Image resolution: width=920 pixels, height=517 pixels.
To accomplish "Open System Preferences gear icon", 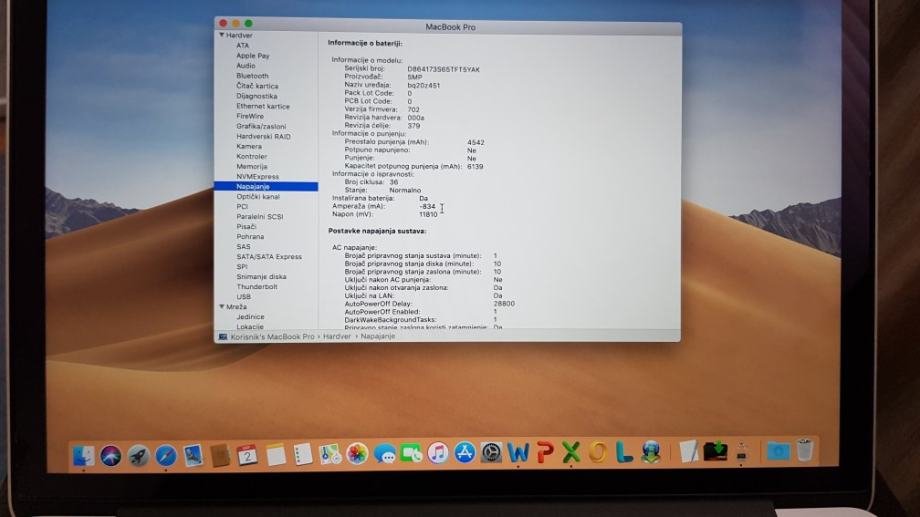I will click(x=492, y=452).
